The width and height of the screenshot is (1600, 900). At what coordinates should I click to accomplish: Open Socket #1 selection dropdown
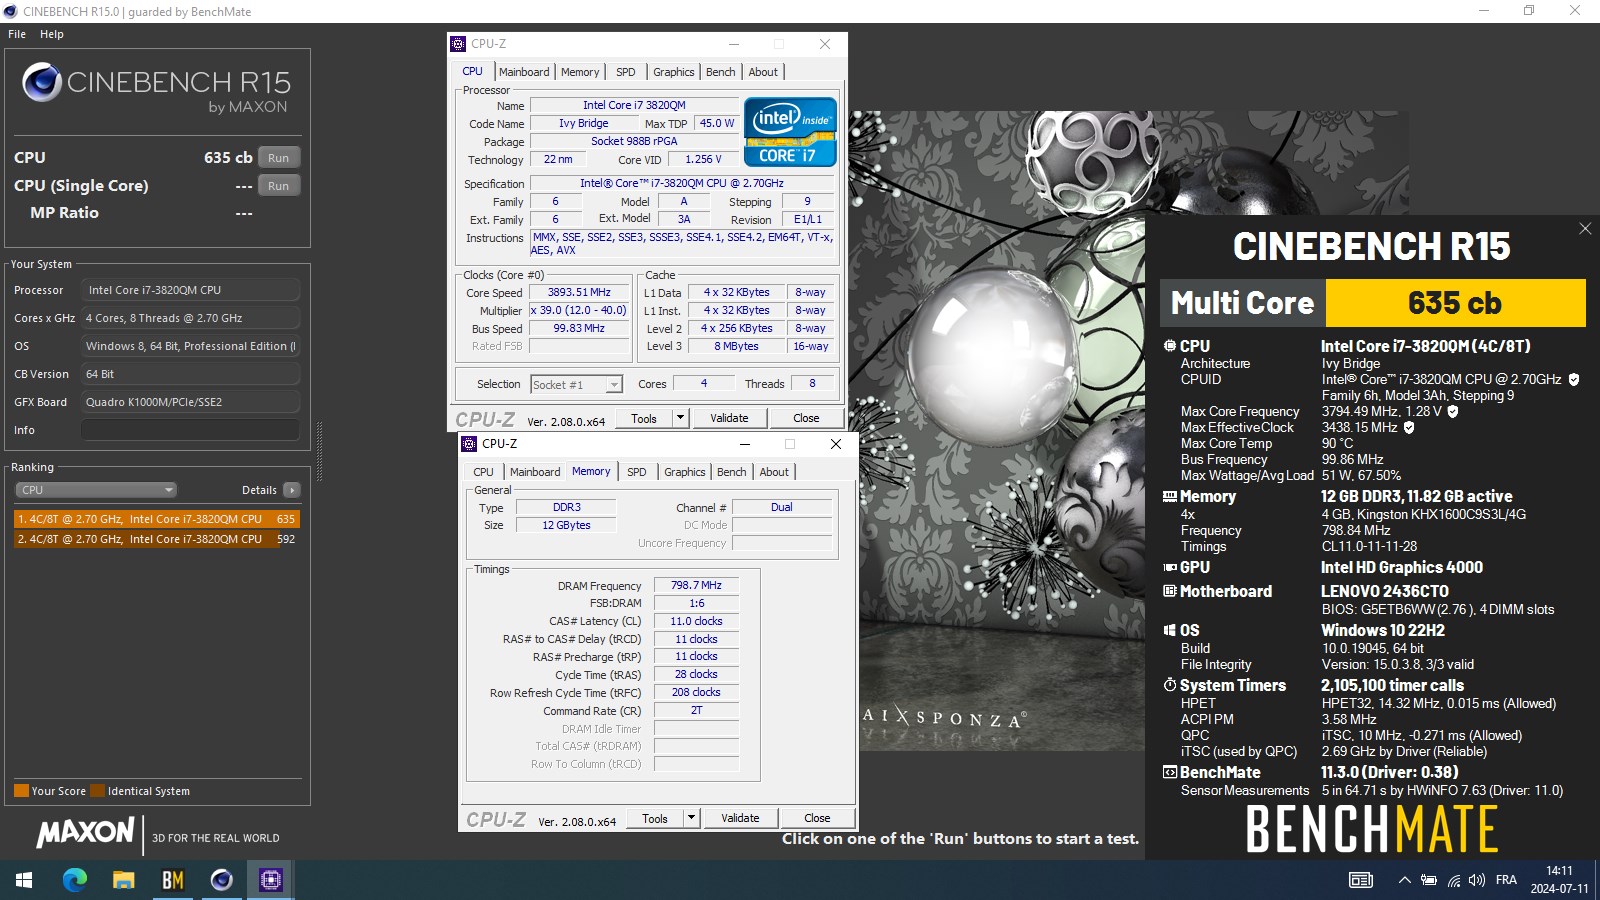(576, 384)
